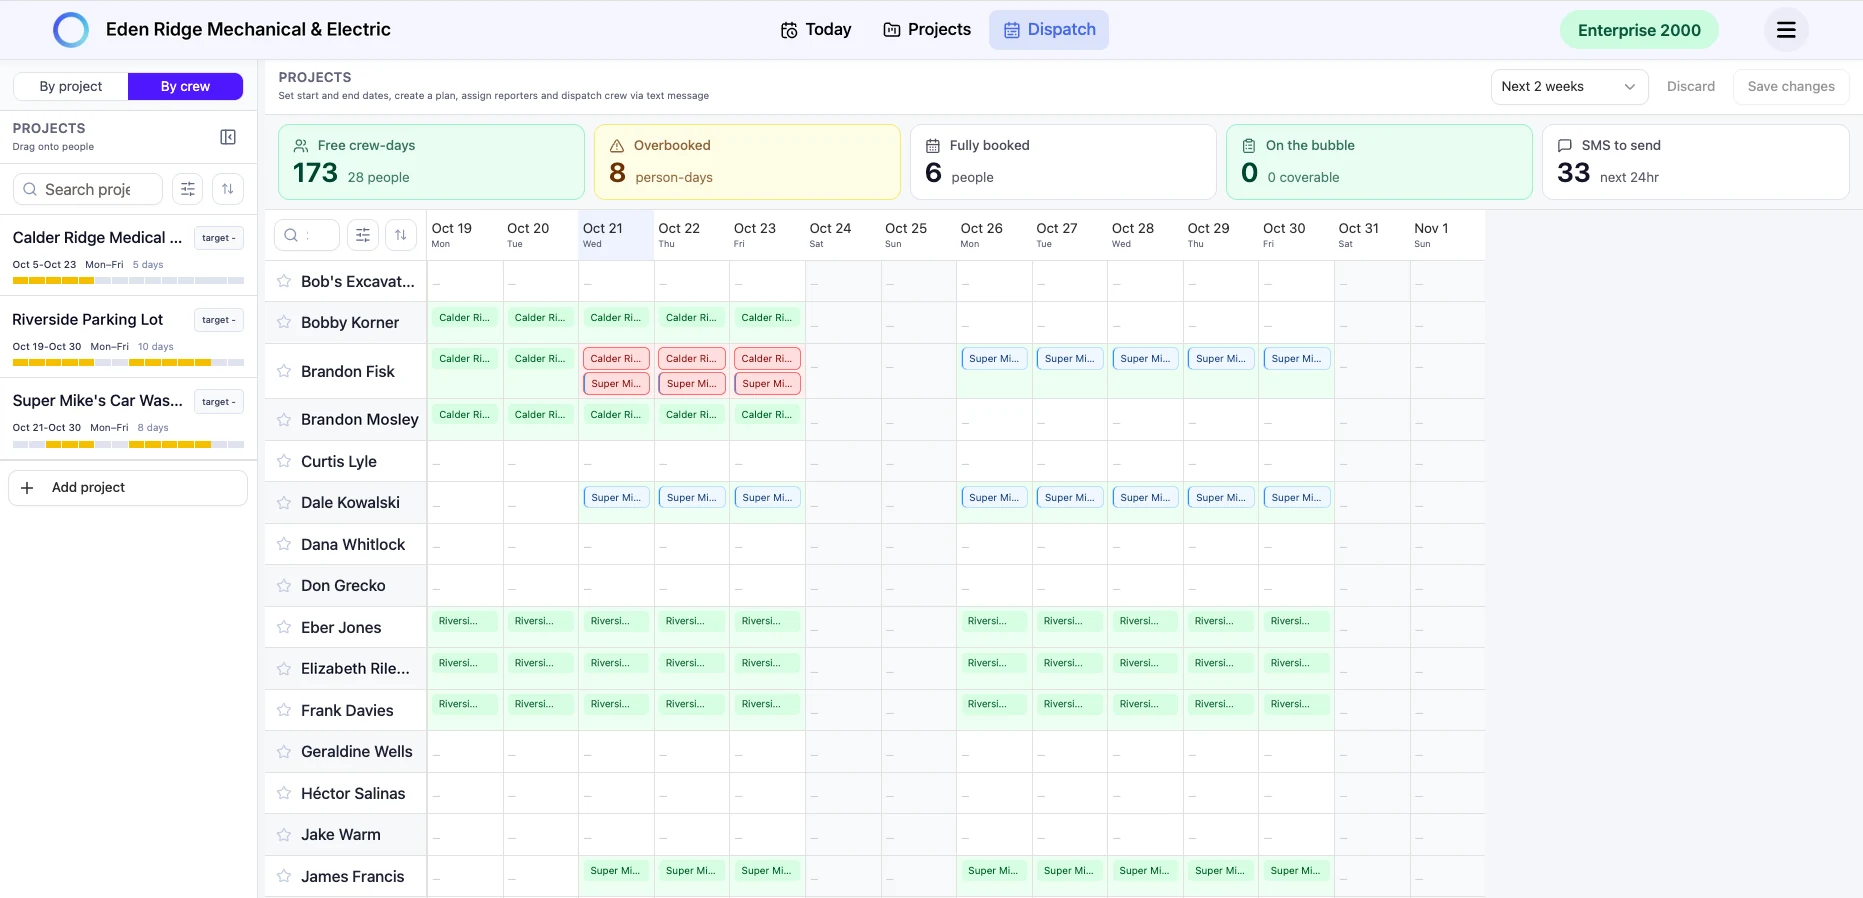Star Bob's Excavating crew row
The height and width of the screenshot is (898, 1863).
point(284,282)
